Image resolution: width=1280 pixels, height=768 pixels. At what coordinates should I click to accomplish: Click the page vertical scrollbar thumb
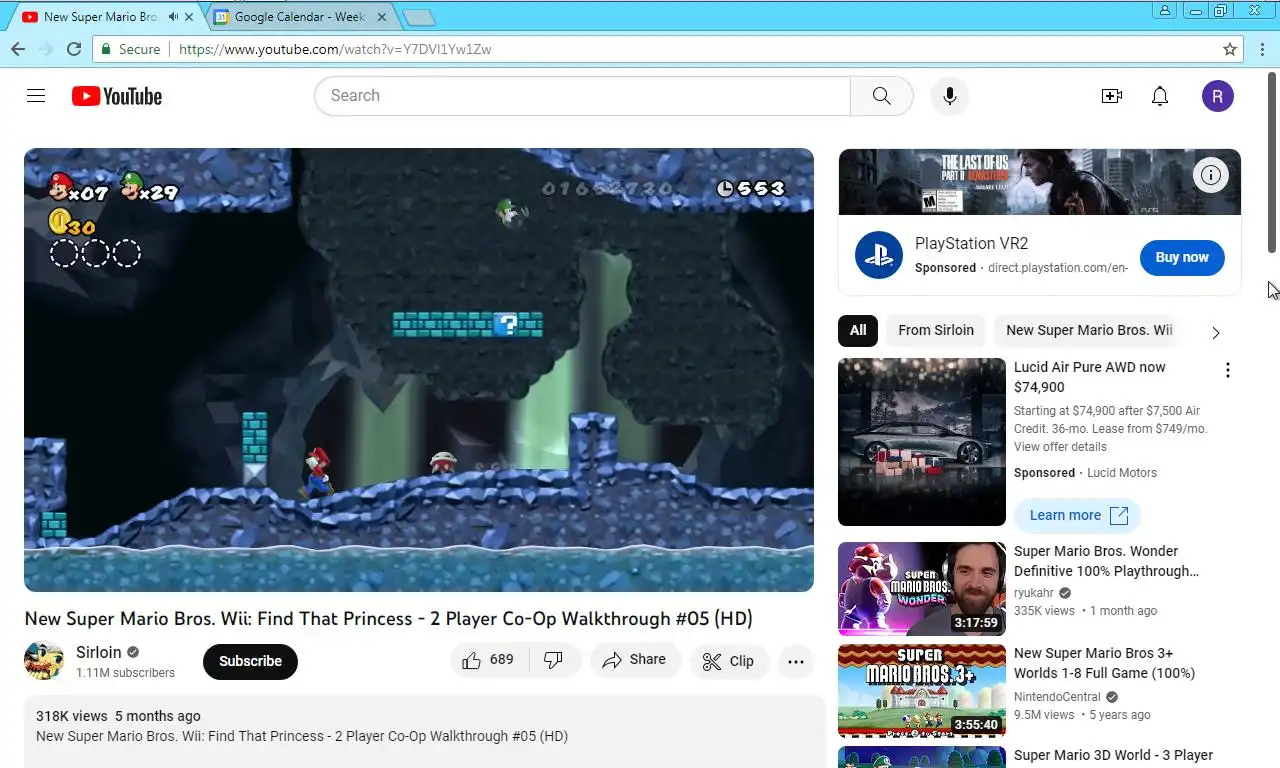coord(1273,162)
